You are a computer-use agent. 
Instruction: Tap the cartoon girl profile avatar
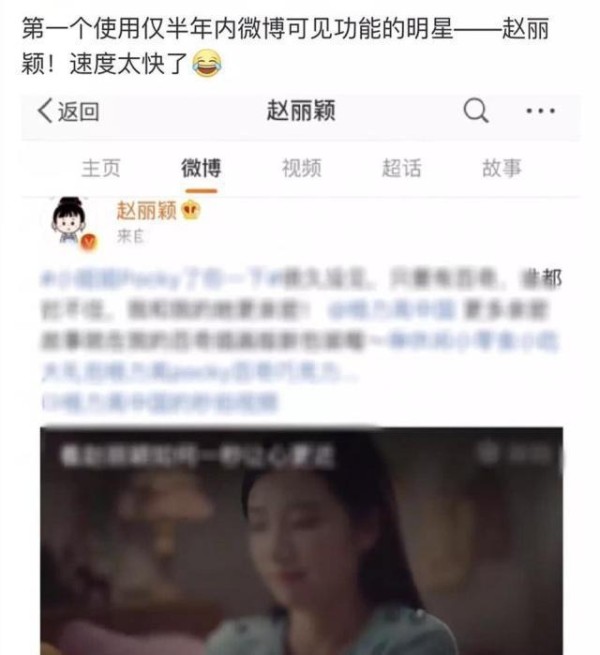pyautogui.click(x=69, y=220)
